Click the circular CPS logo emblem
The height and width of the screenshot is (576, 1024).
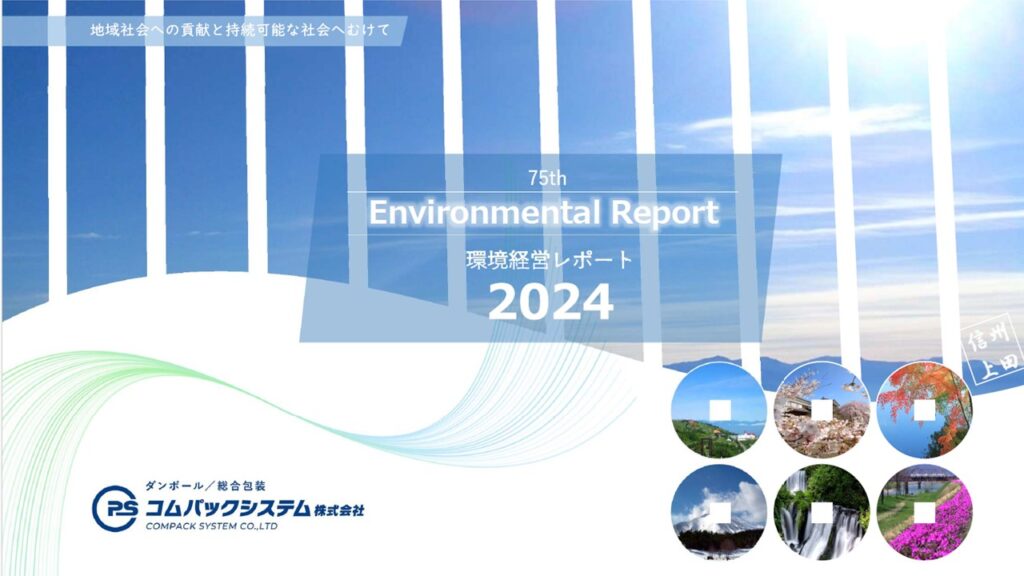(114, 509)
